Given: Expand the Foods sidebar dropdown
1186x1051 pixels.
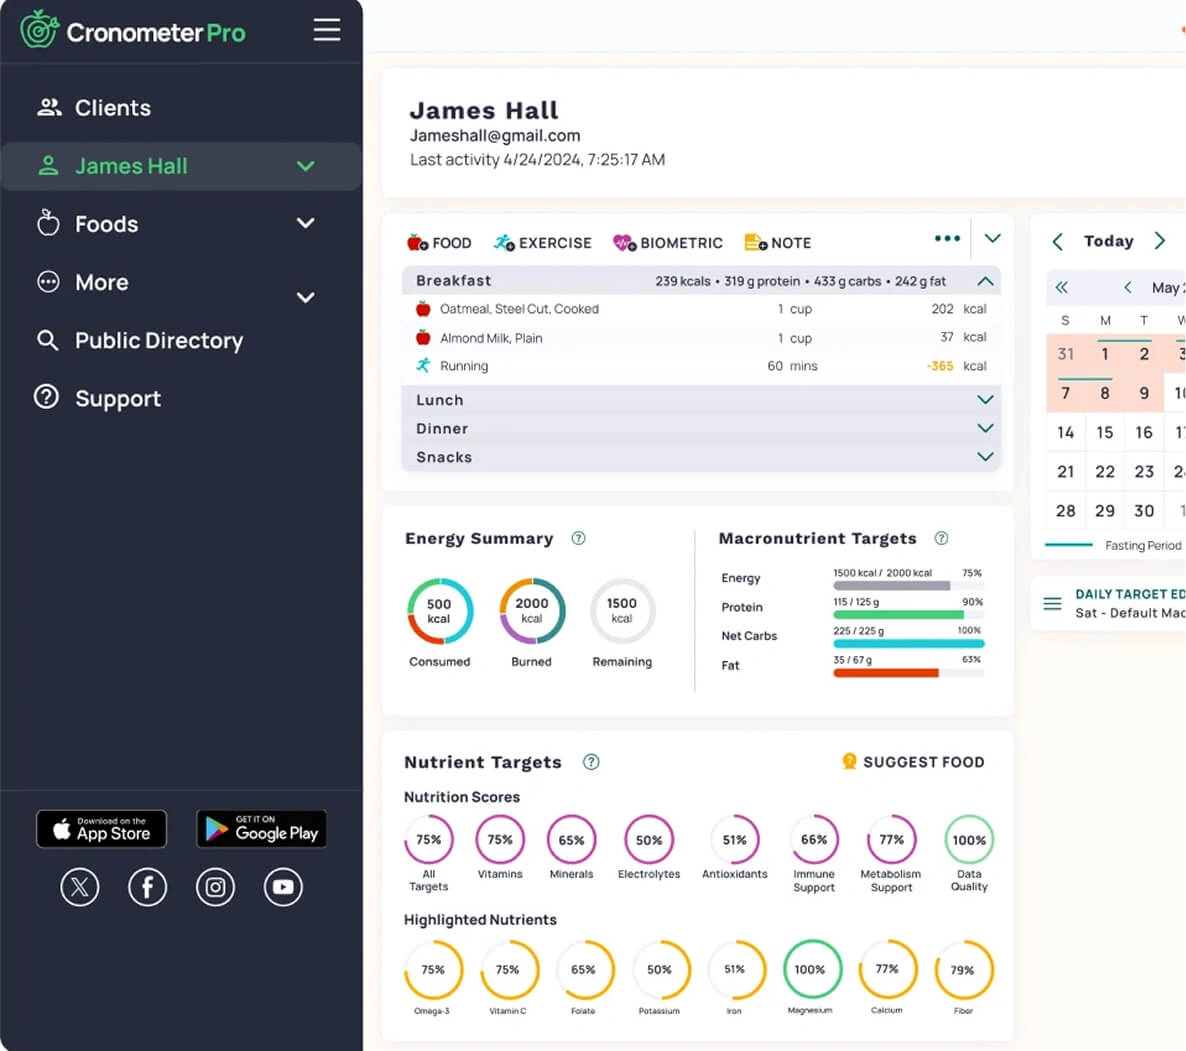Looking at the screenshot, I should (x=306, y=224).
